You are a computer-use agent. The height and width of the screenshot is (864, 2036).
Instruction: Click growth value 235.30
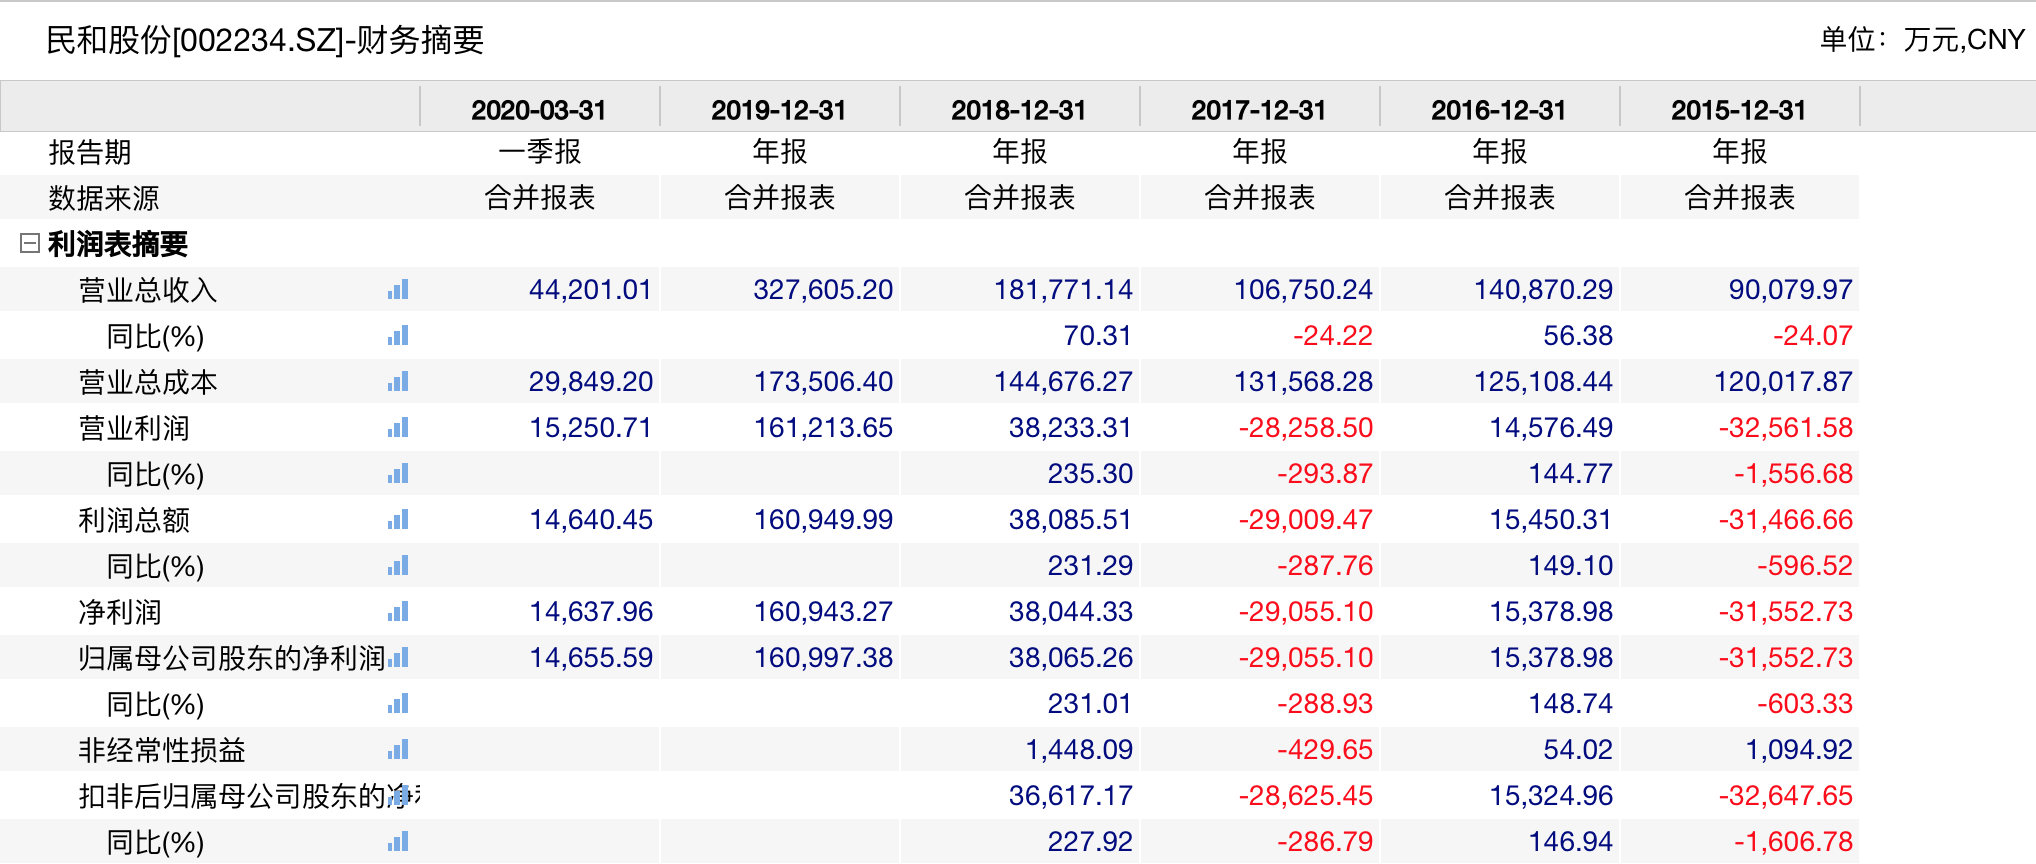[1090, 474]
